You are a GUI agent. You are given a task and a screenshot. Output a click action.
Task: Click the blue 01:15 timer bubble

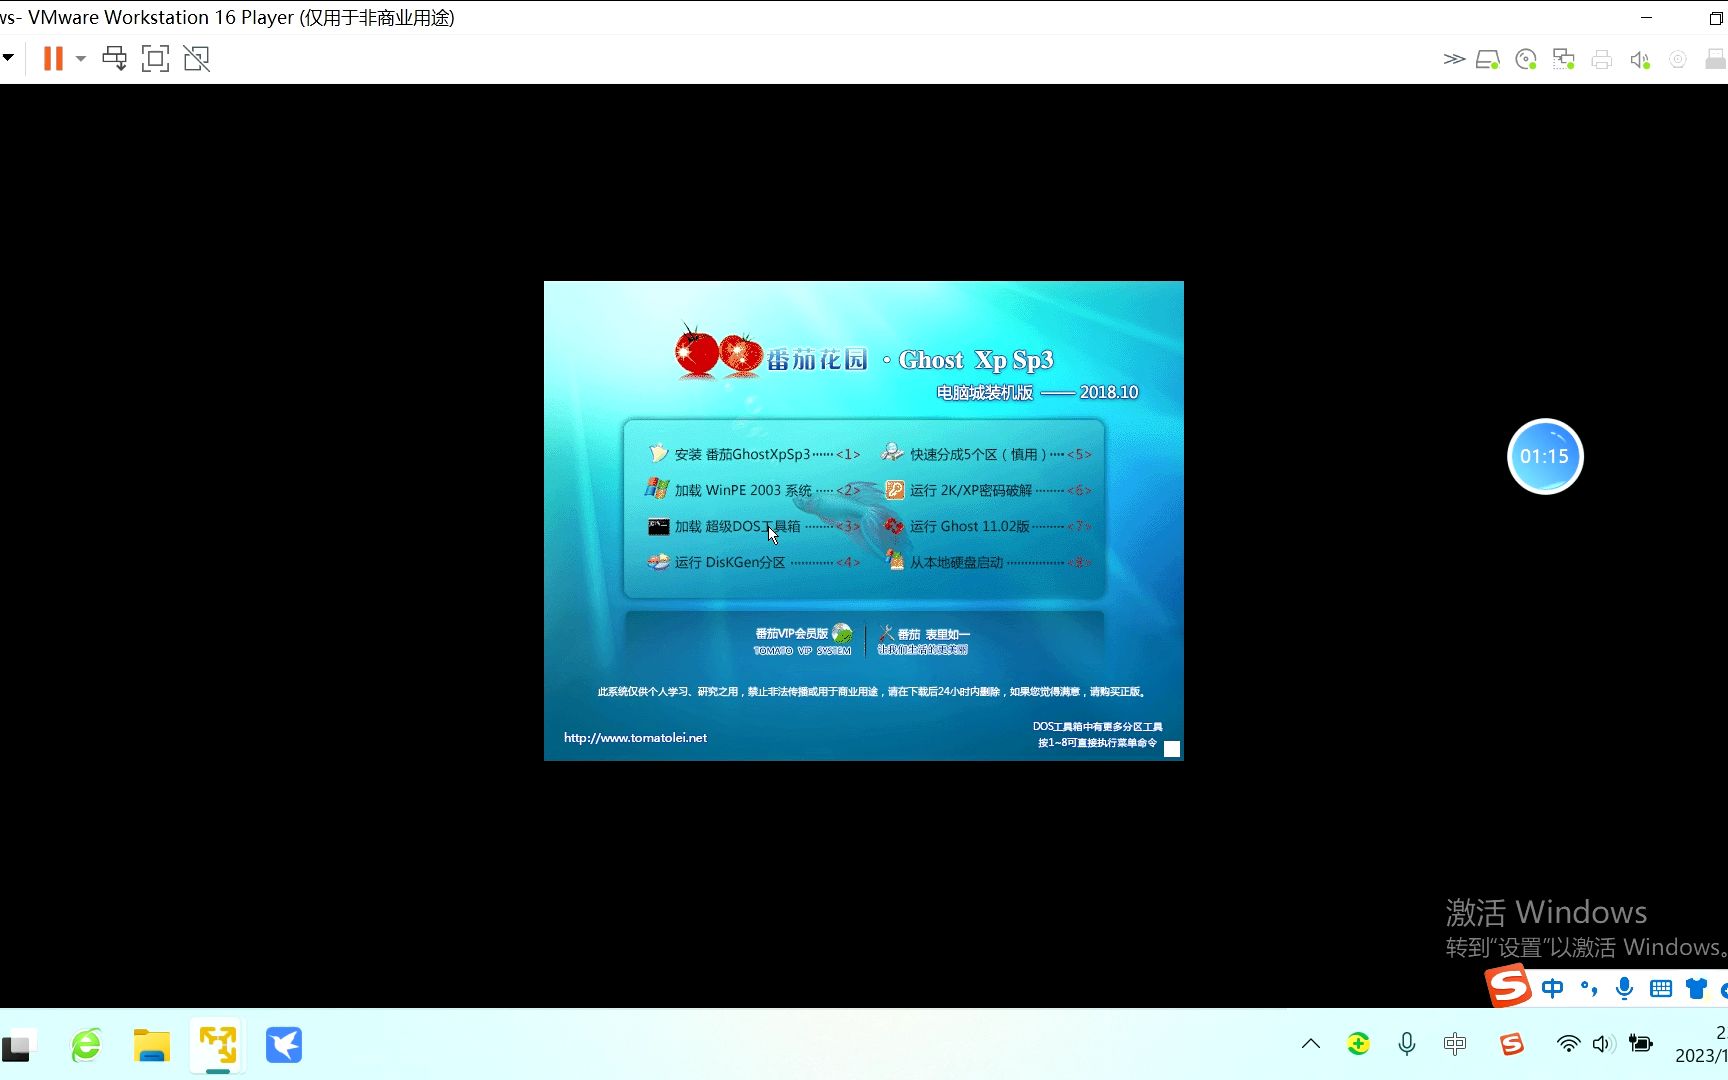click(x=1545, y=456)
